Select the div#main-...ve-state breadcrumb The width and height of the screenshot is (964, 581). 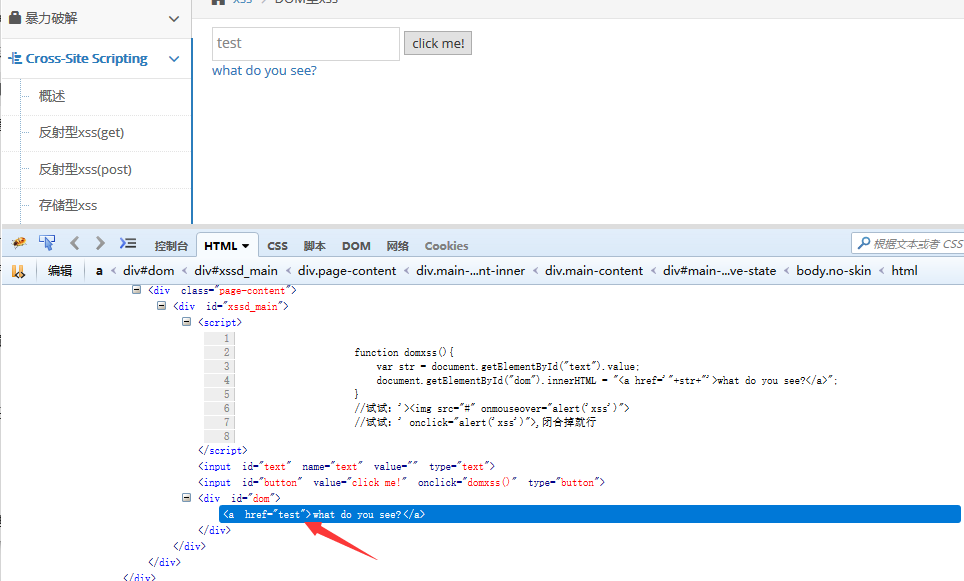(x=719, y=271)
